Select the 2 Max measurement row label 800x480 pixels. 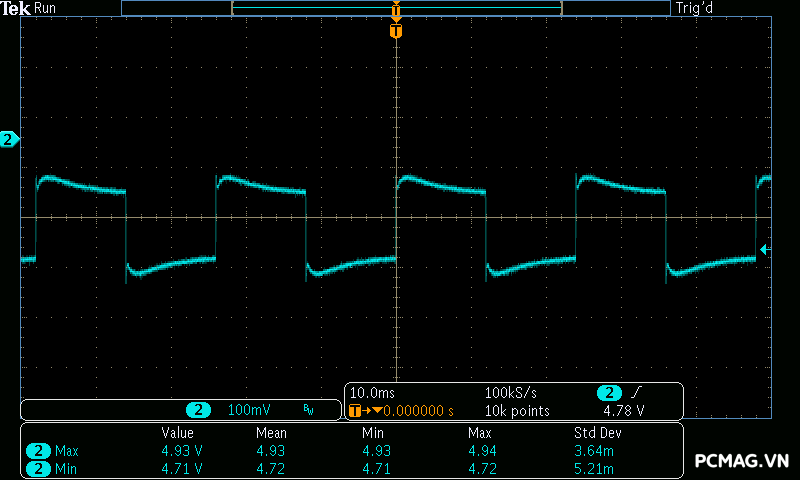55,451
